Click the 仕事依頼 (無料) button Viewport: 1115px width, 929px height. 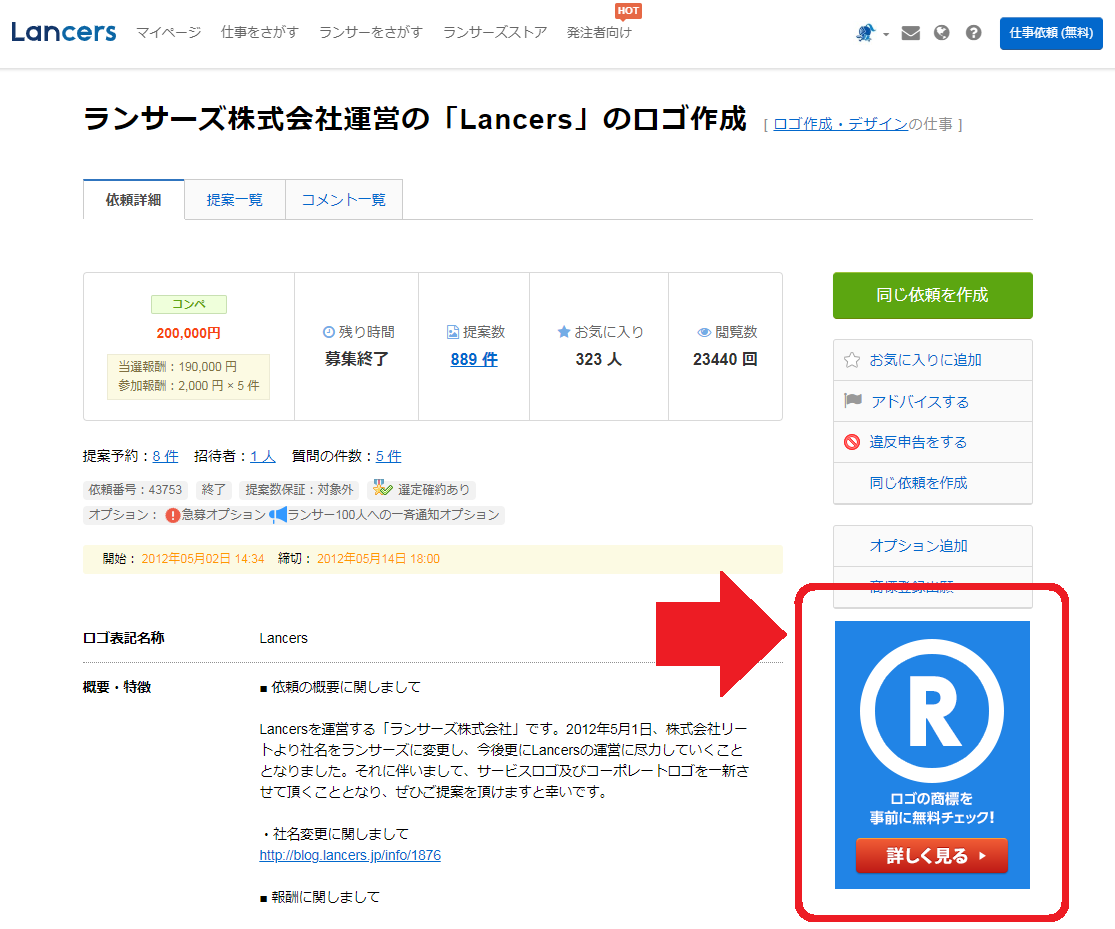(1051, 33)
